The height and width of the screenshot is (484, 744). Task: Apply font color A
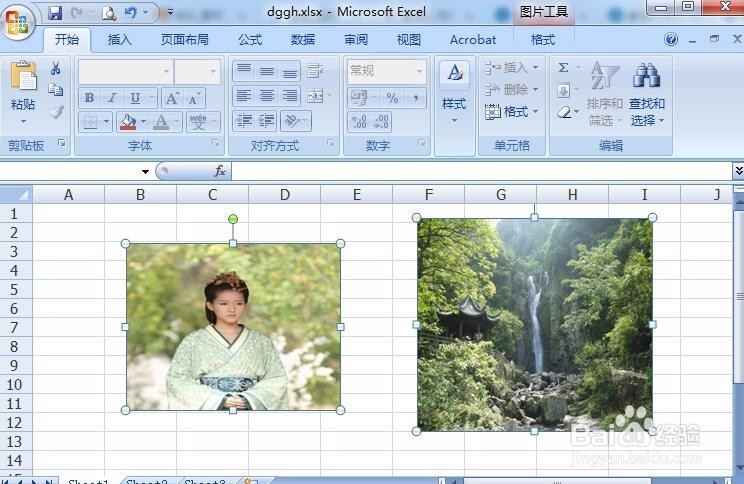point(161,122)
